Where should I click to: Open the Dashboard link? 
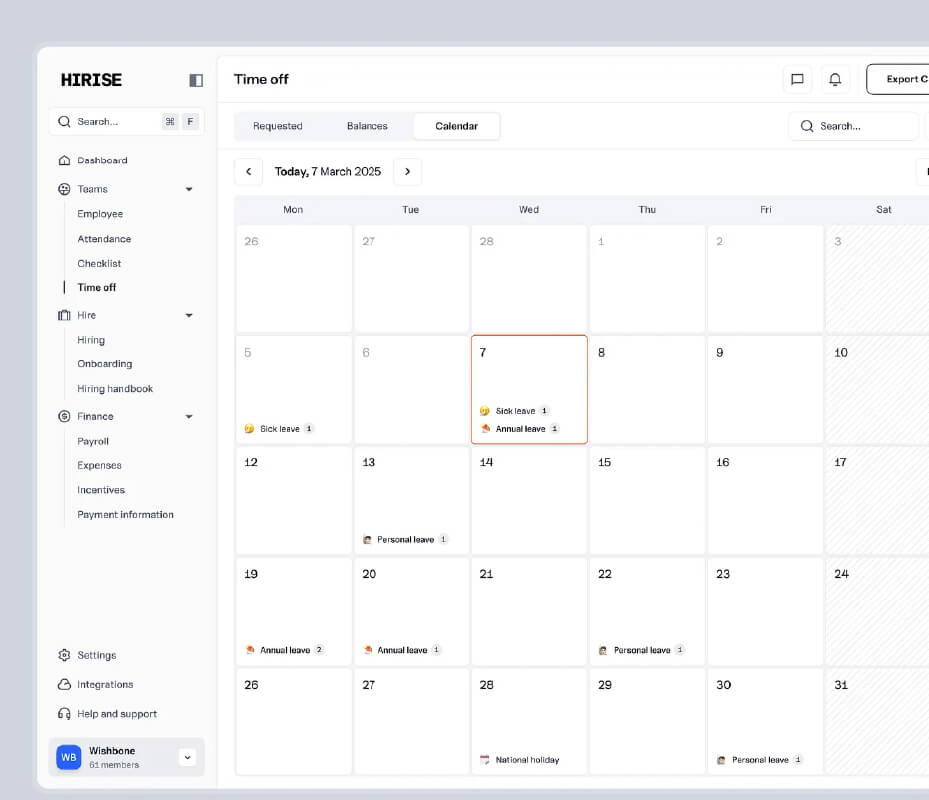(102, 161)
